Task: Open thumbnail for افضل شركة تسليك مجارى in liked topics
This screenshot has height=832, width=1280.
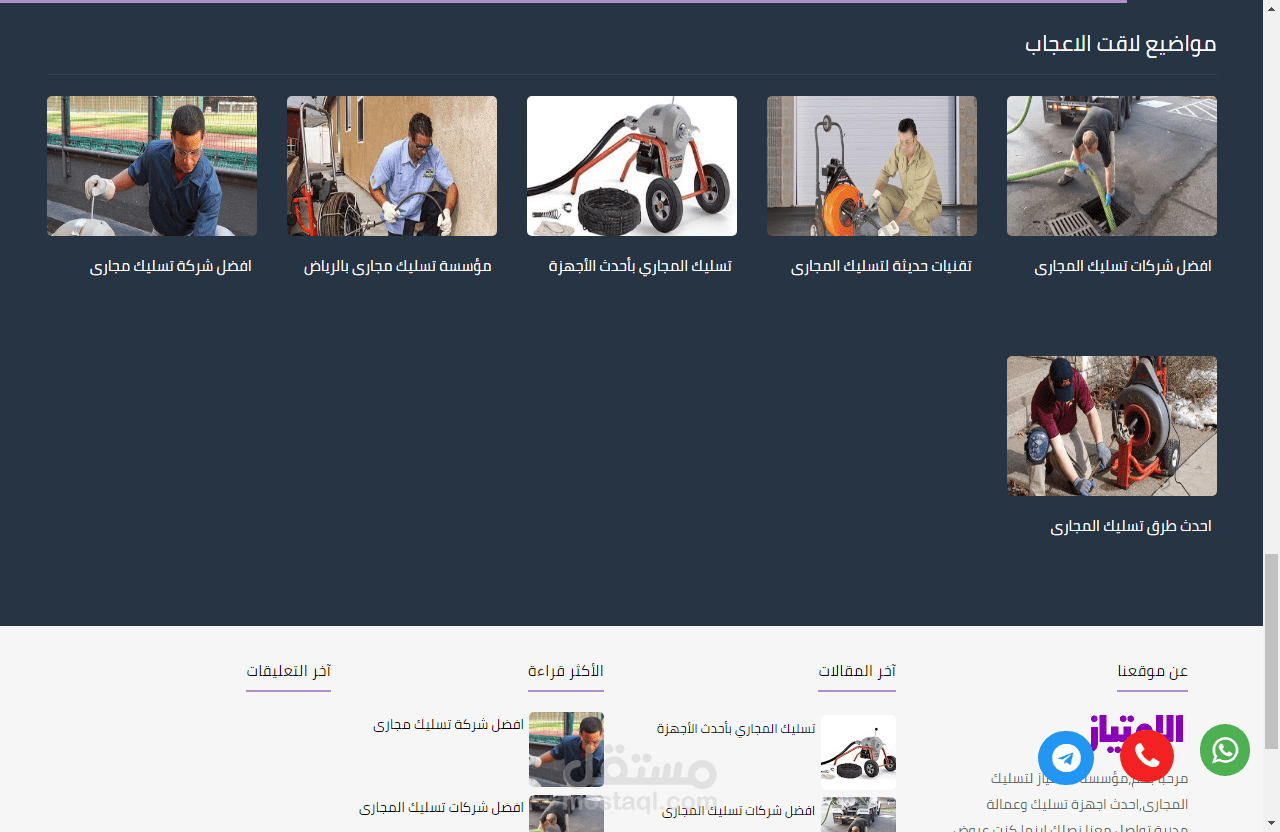Action: click(152, 166)
